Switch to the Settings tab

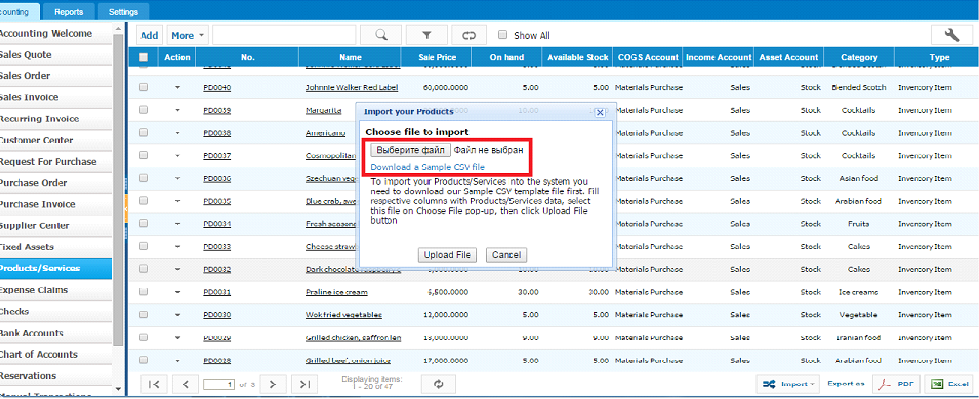coord(123,11)
